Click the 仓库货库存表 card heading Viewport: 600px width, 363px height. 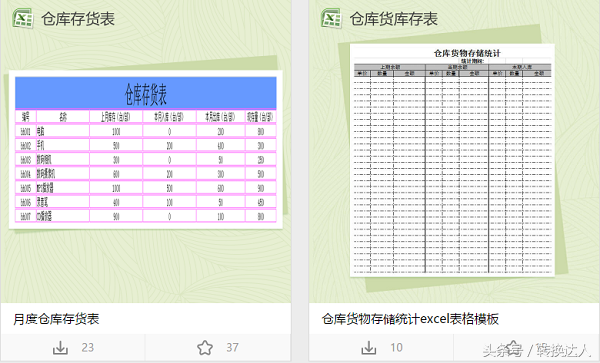click(393, 18)
